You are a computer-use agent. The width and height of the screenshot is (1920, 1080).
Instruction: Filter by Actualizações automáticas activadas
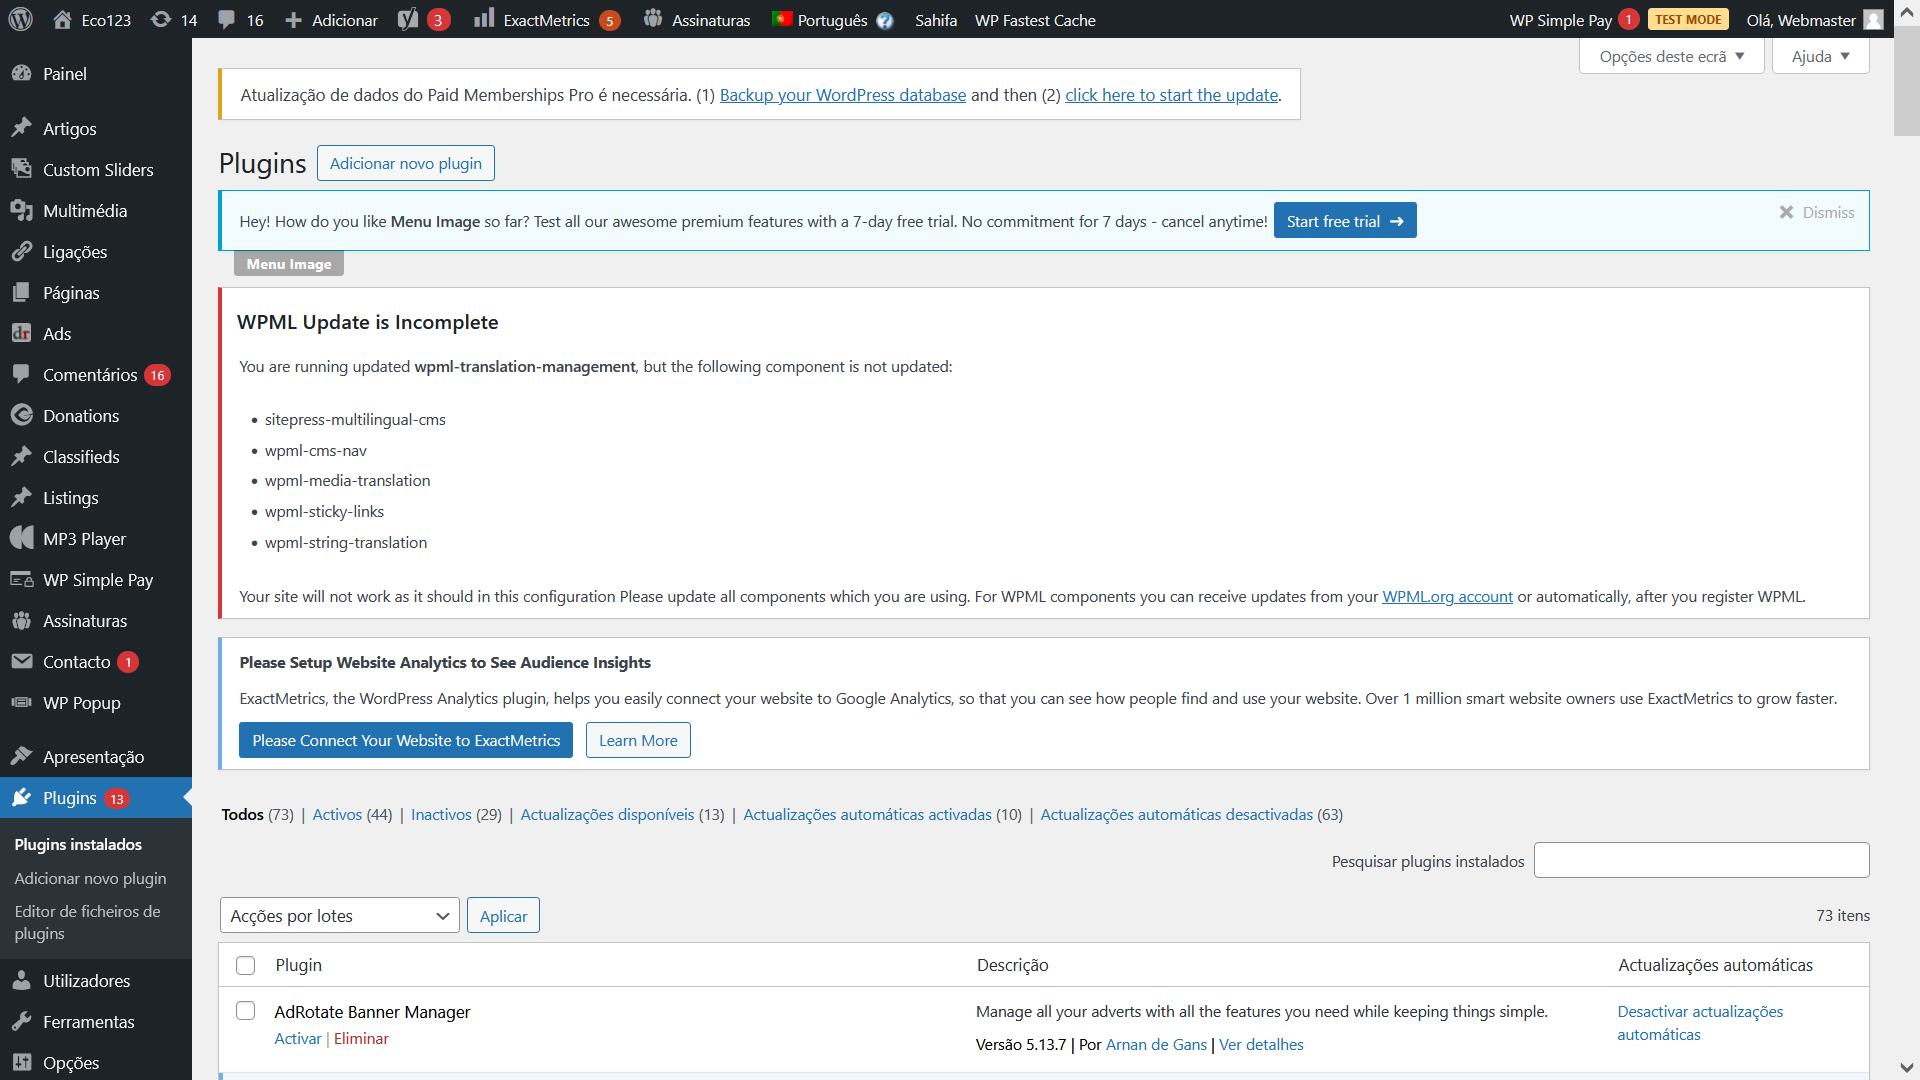pyautogui.click(x=867, y=814)
